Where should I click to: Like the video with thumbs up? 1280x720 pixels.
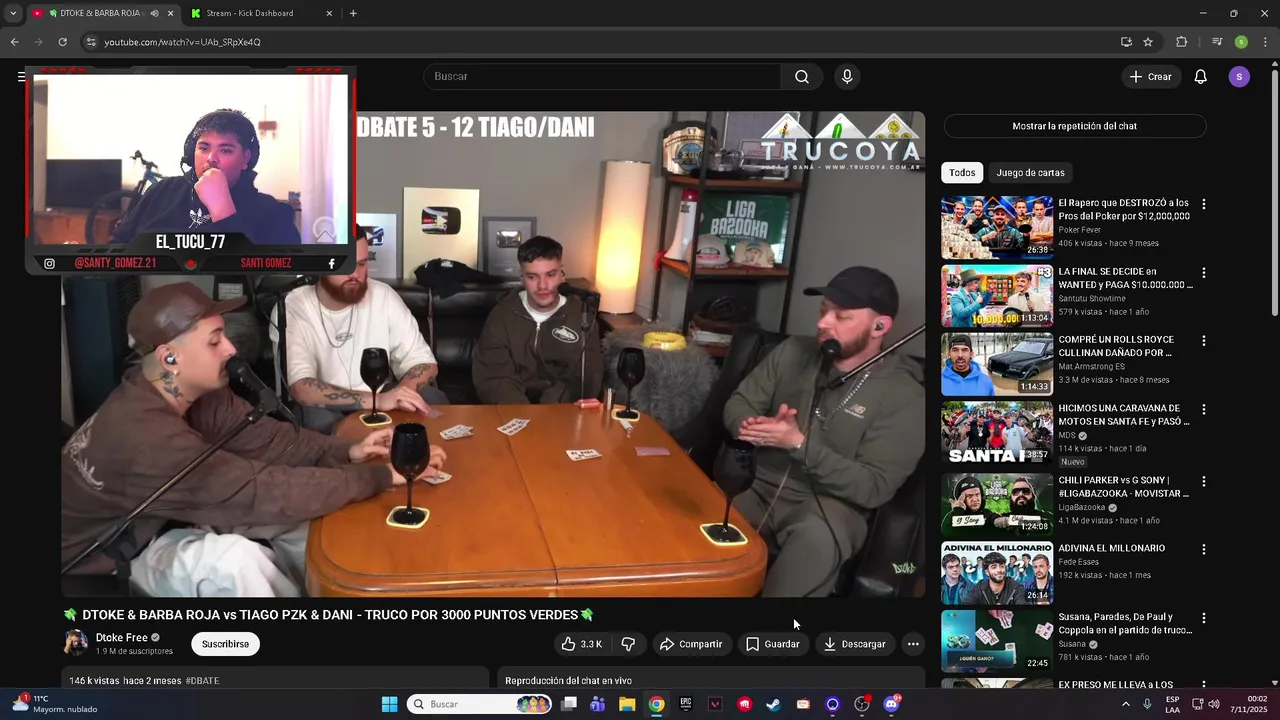pyautogui.click(x=581, y=644)
